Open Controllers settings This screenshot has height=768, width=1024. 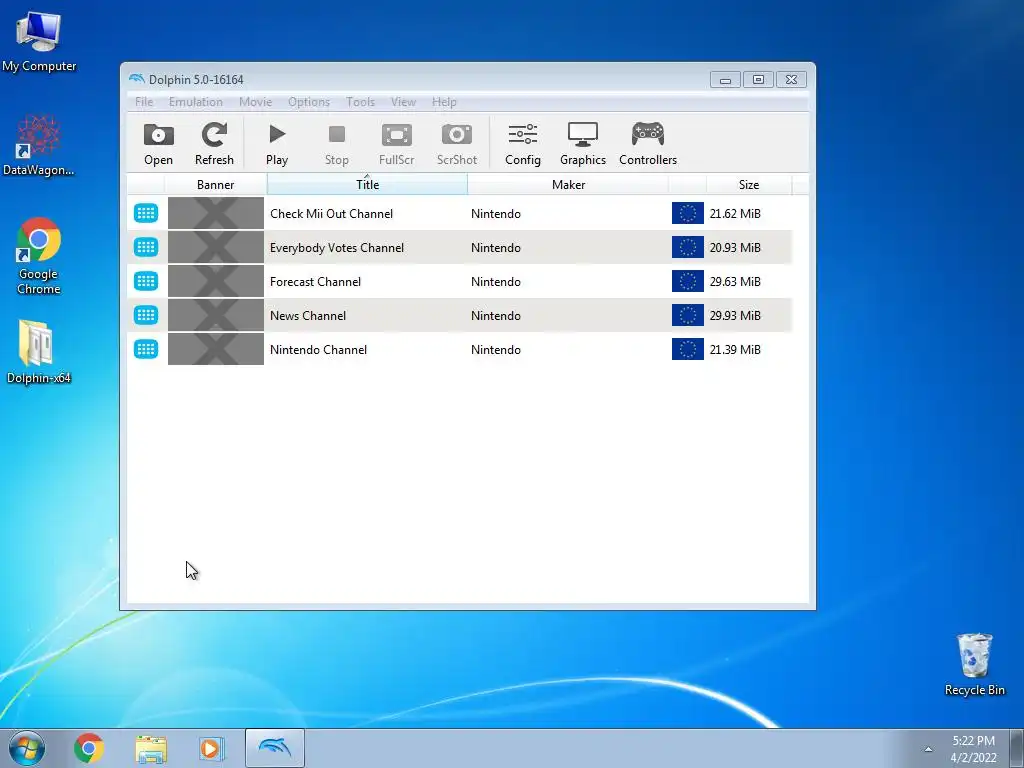point(648,144)
